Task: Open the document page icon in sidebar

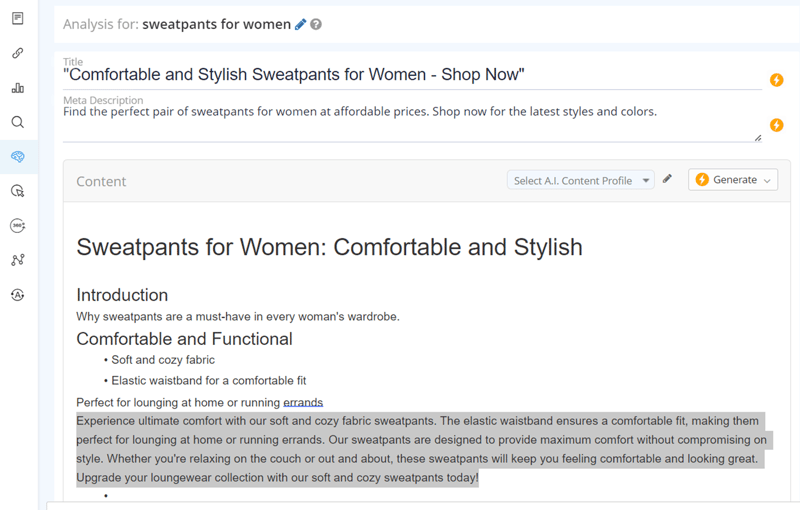Action: 17,19
